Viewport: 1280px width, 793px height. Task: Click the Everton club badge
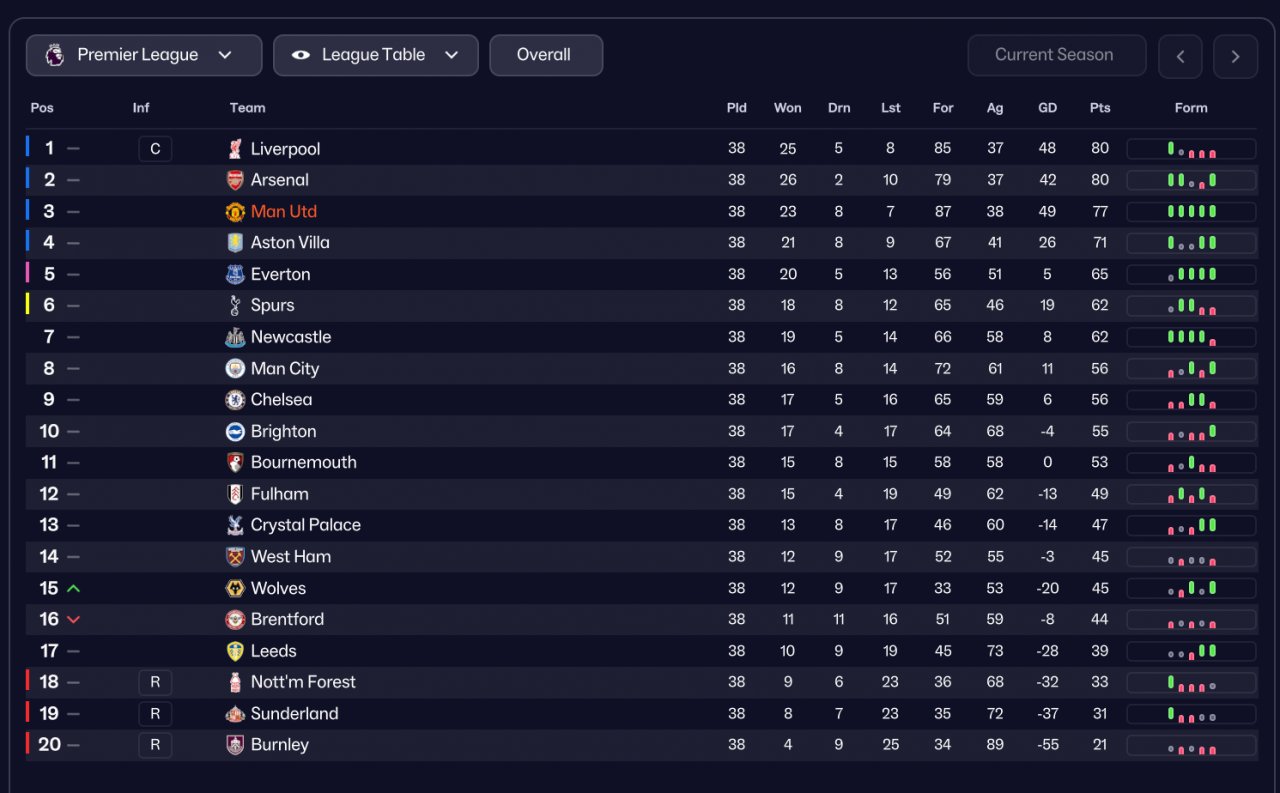(235, 274)
